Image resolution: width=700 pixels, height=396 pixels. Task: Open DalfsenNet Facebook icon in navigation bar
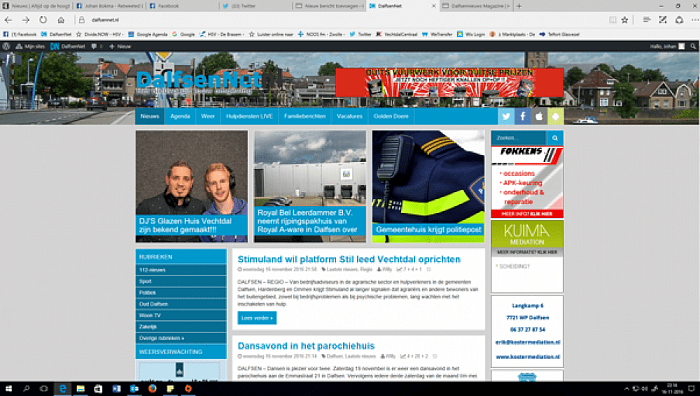point(522,116)
